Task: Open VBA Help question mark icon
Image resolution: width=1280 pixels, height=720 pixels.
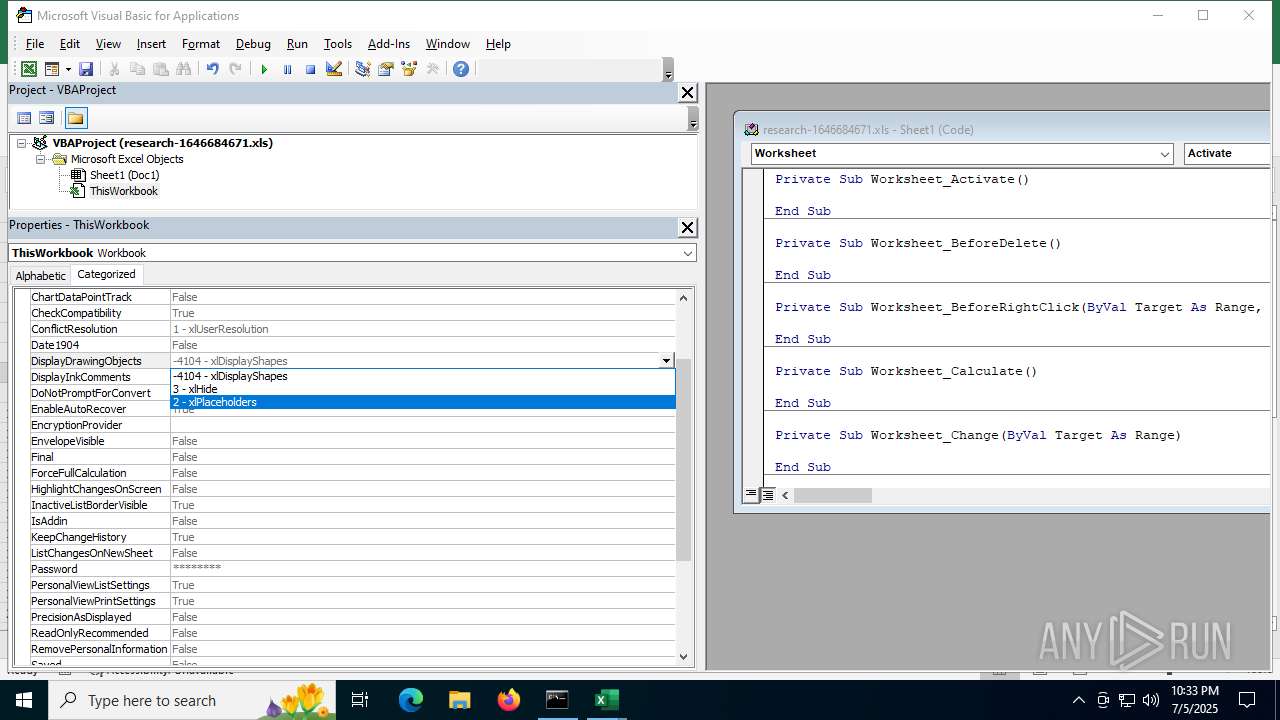Action: [x=460, y=69]
